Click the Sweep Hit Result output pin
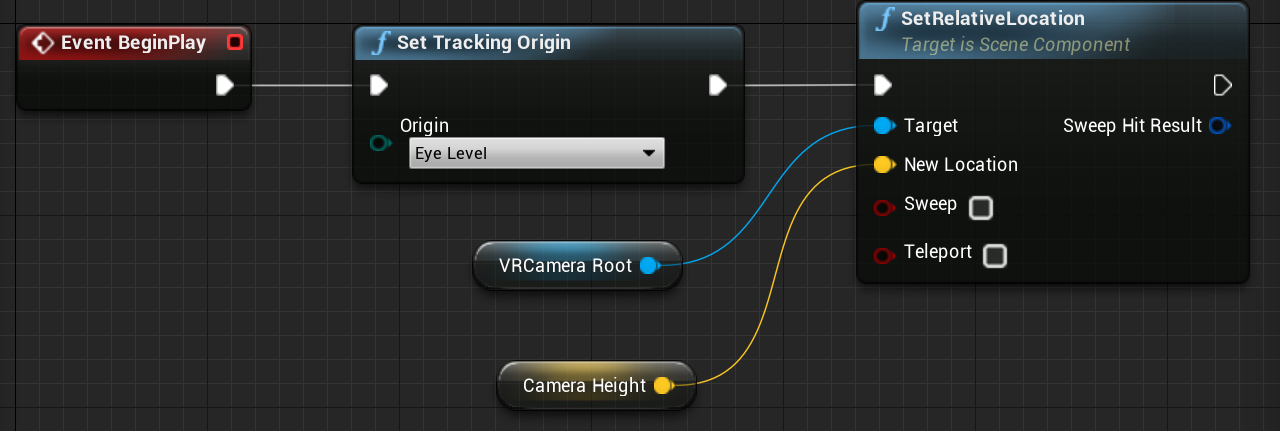This screenshot has width=1280, height=431. pos(1219,126)
